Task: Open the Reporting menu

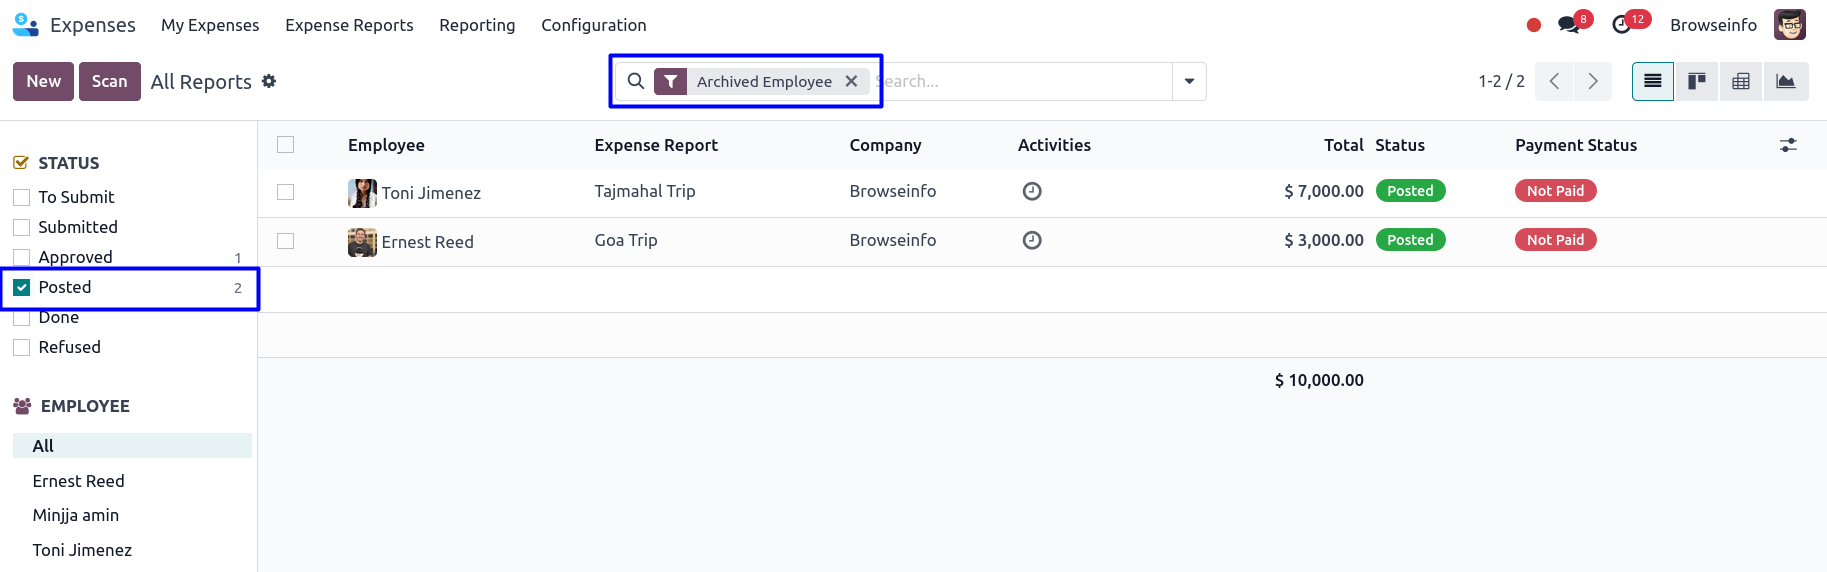Action: pyautogui.click(x=477, y=25)
